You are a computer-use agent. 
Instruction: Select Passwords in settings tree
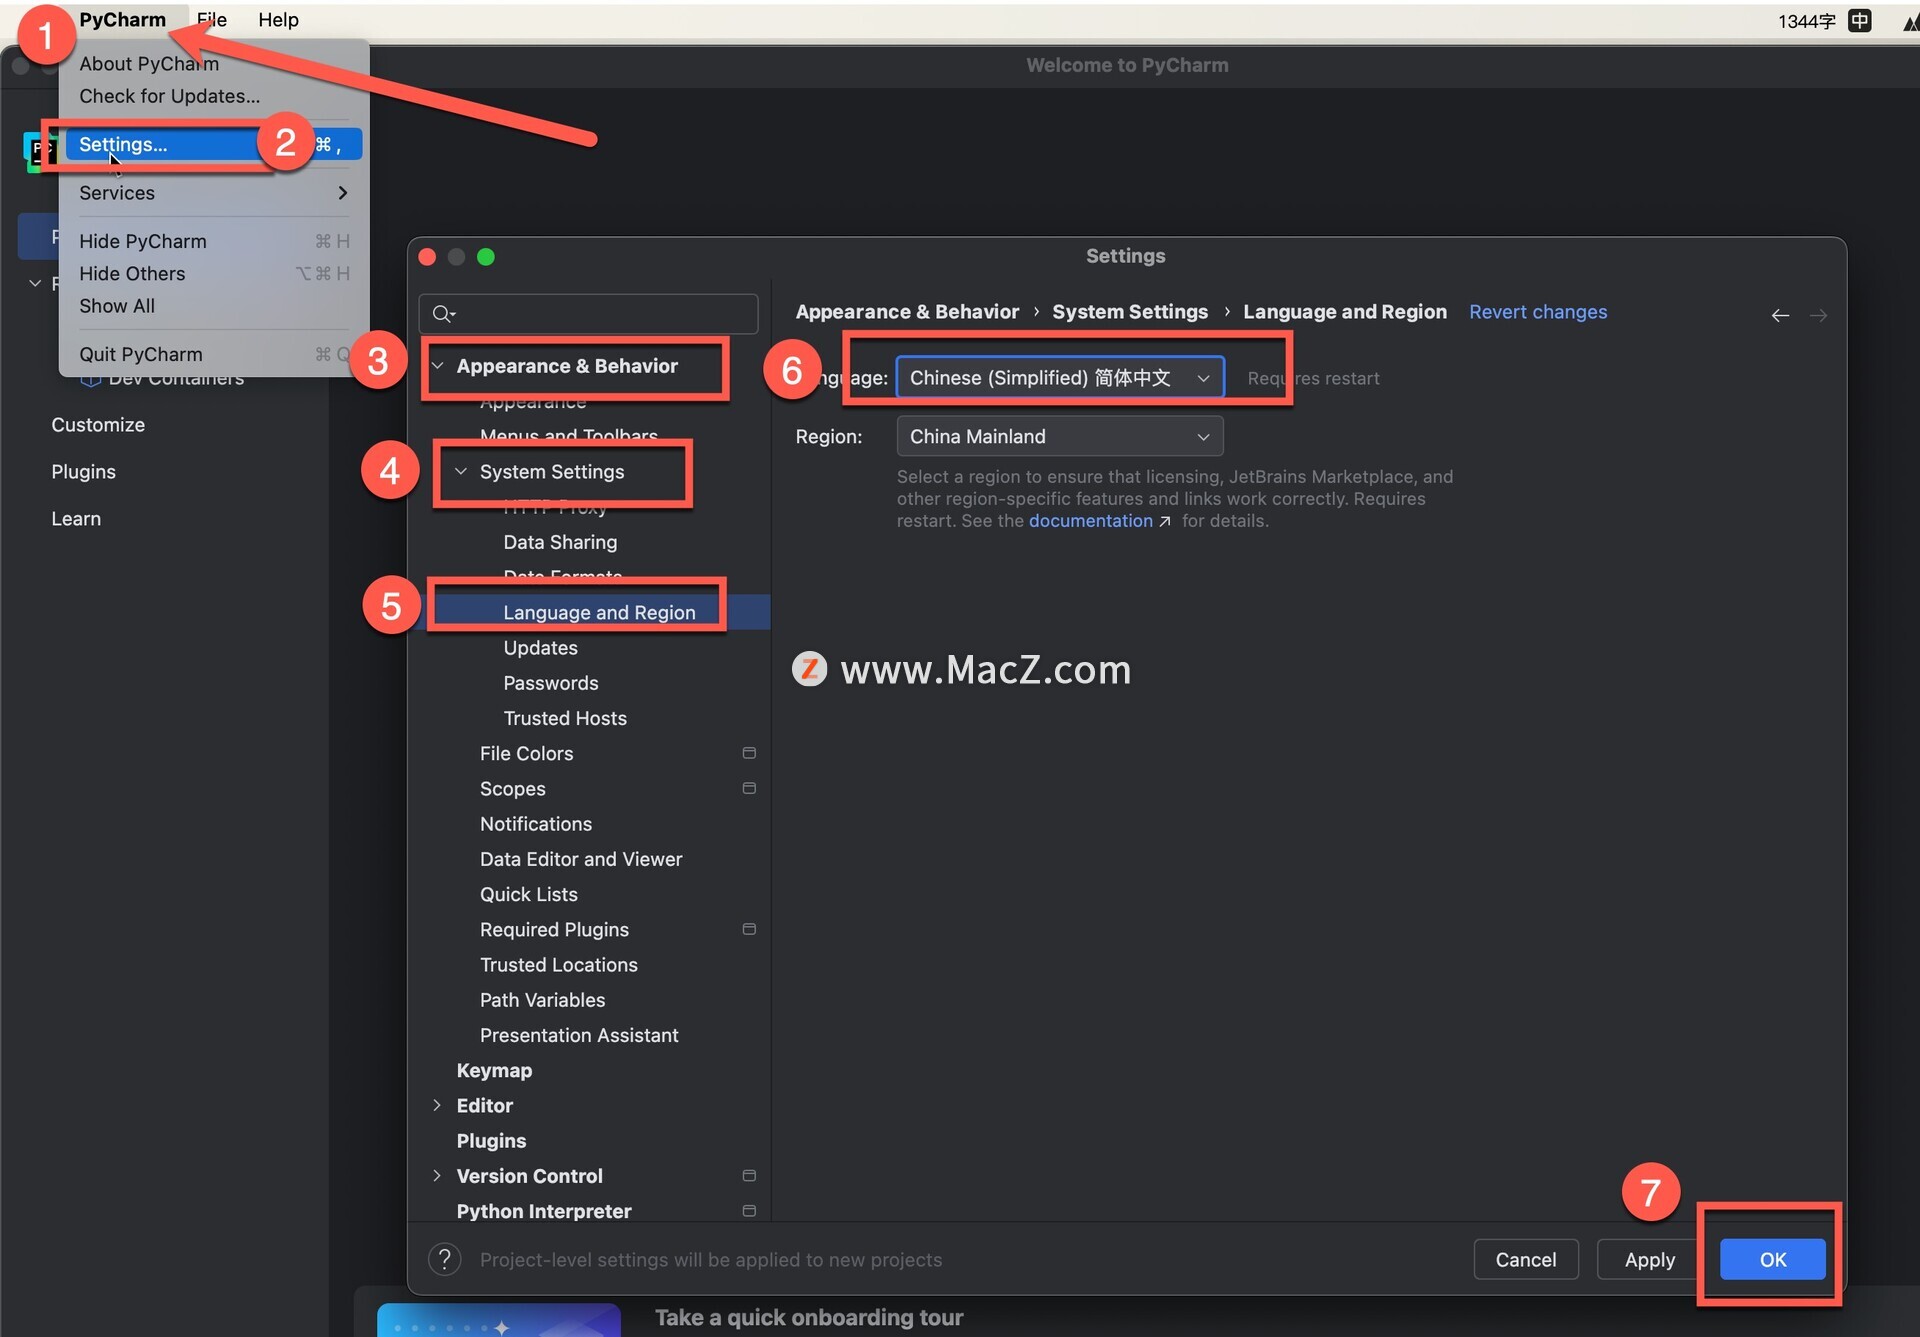click(551, 683)
